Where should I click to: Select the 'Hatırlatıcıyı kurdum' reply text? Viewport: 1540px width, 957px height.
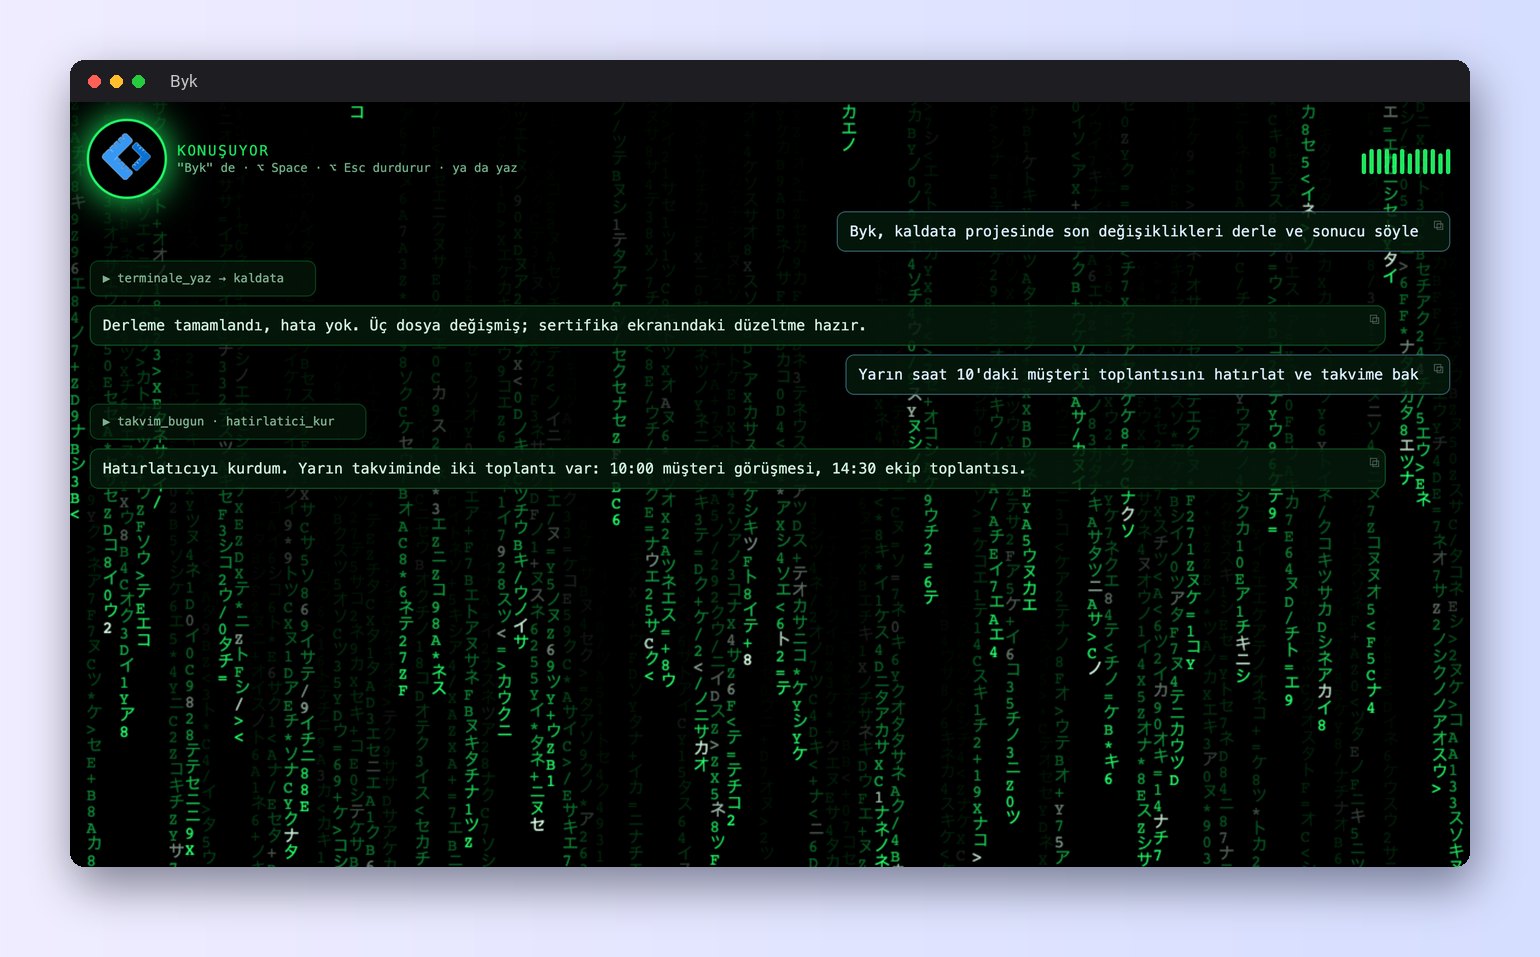click(x=564, y=468)
